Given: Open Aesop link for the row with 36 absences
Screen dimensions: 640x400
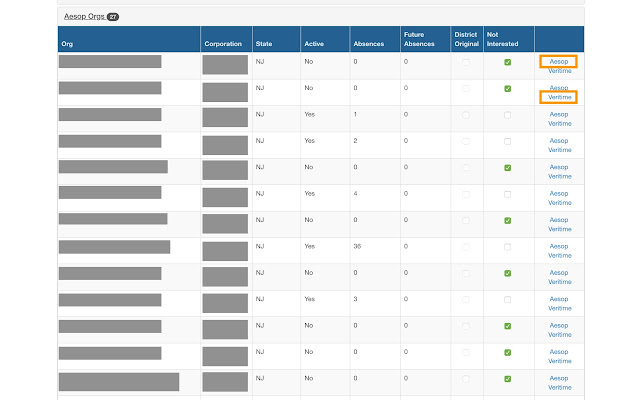Looking at the screenshot, I should coord(559,246).
